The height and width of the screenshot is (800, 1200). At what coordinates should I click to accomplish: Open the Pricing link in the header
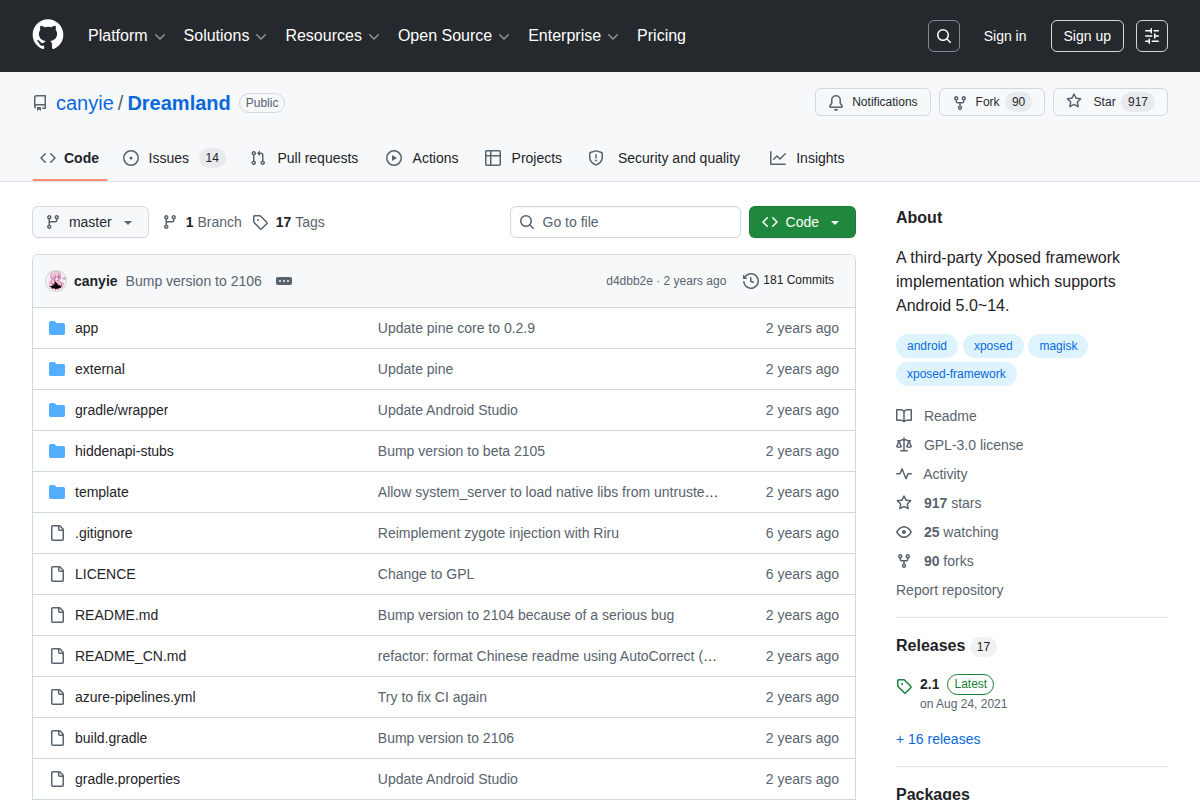(x=661, y=36)
